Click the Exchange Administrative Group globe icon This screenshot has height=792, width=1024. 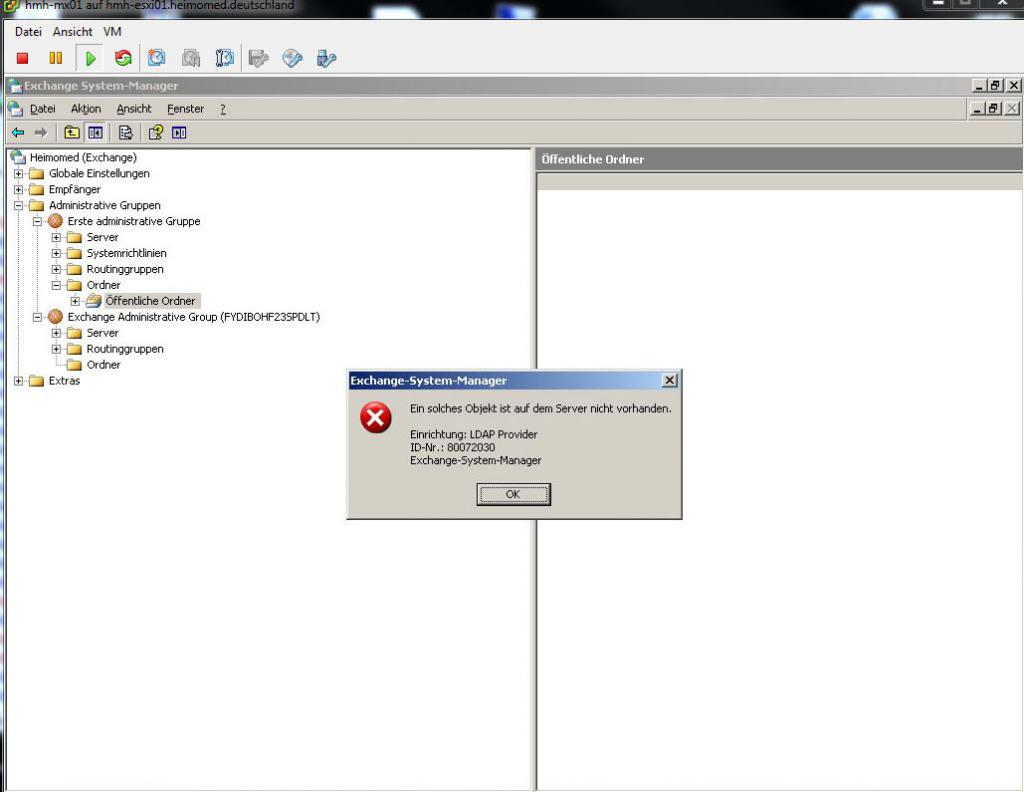[56, 317]
